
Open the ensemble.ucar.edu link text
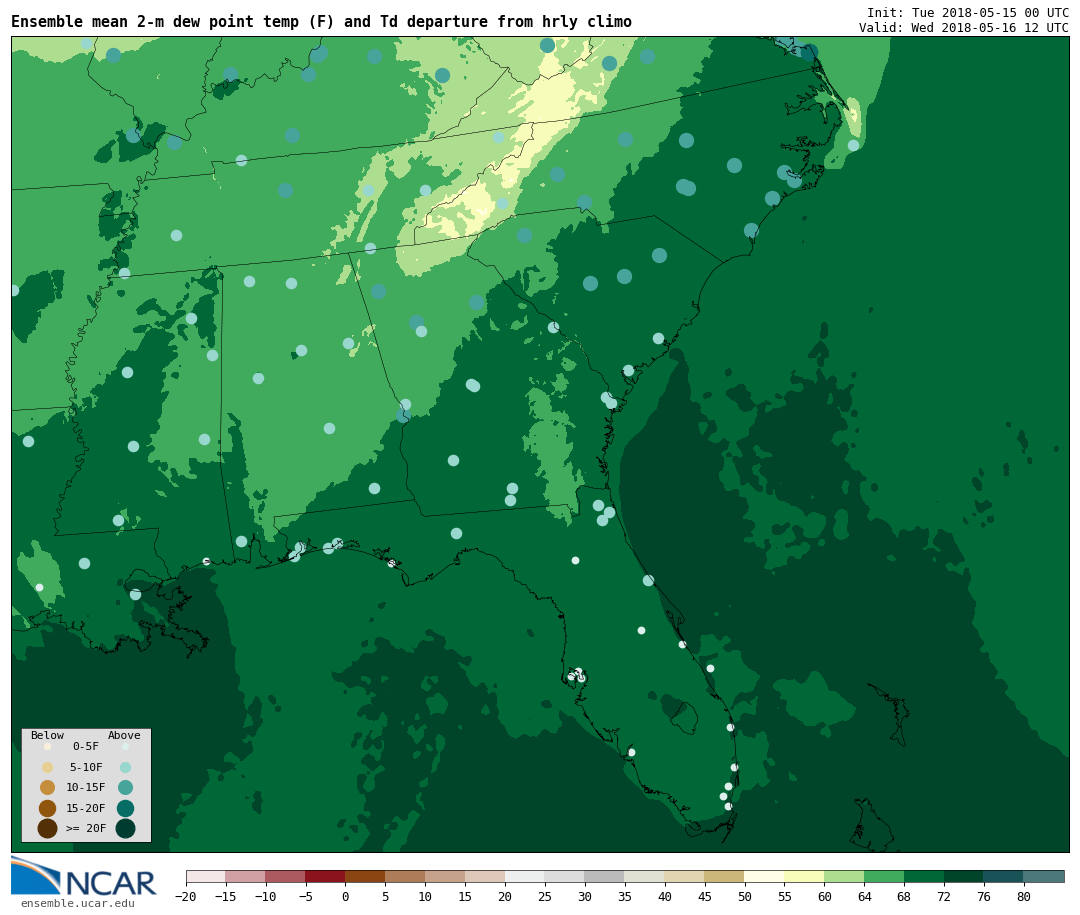coord(78,903)
